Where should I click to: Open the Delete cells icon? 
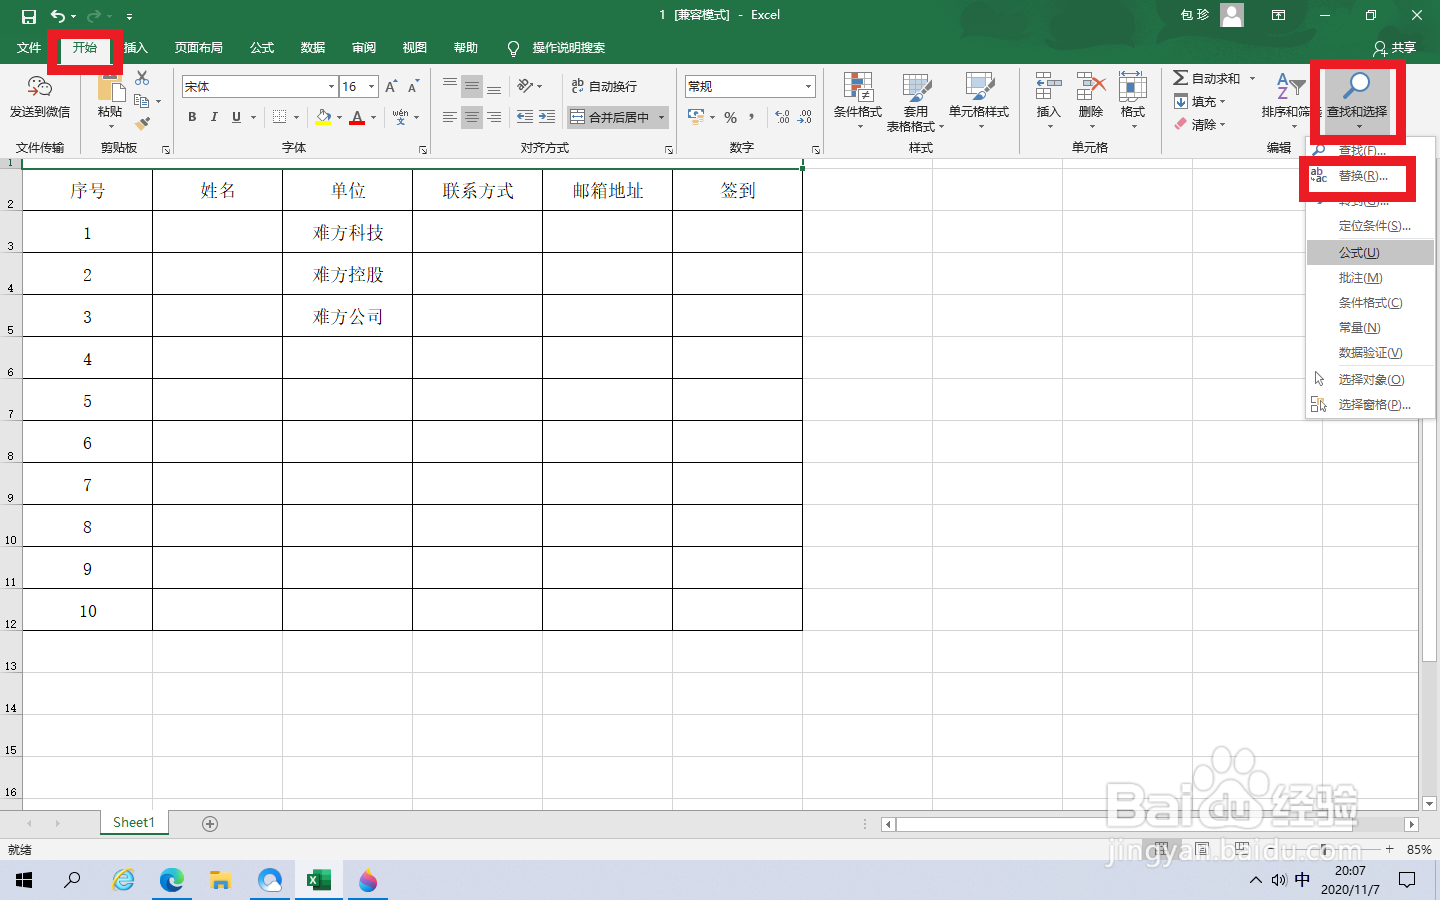[x=1091, y=87]
